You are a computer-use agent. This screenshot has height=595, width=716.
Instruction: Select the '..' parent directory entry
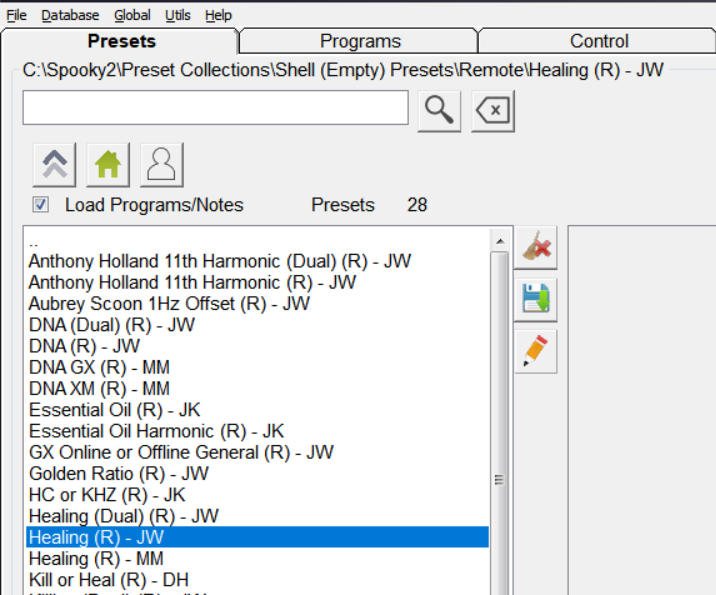(x=35, y=242)
